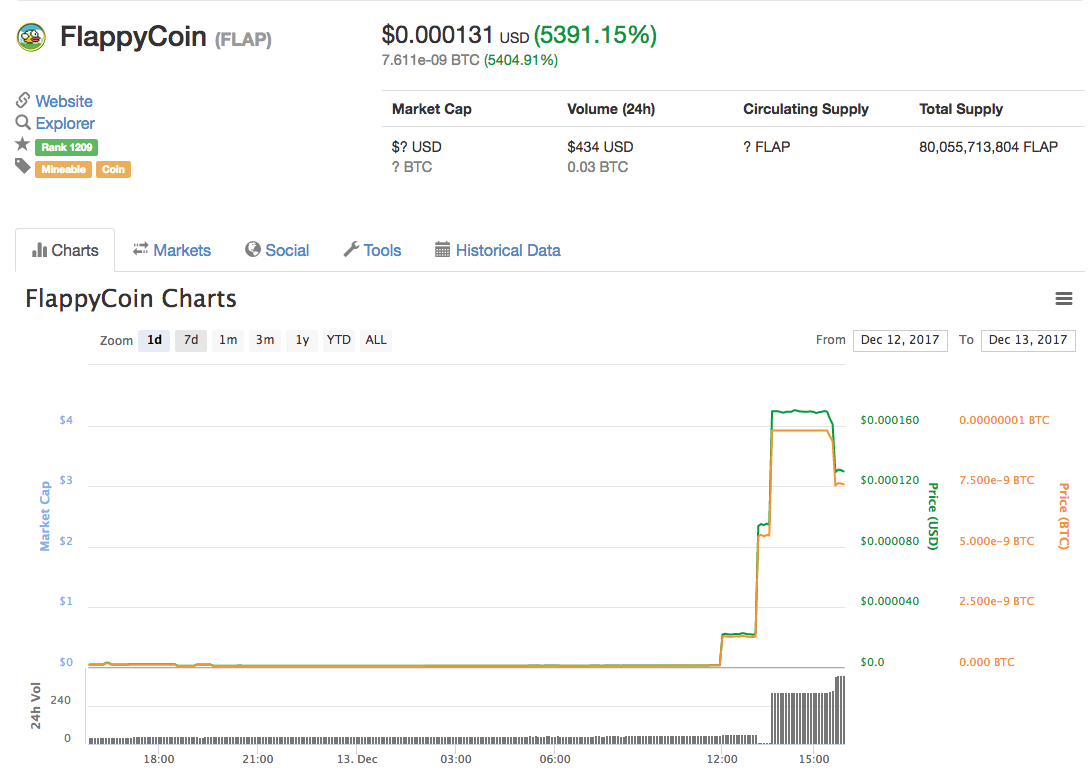Select the 1d zoom range
The width and height of the screenshot is (1092, 778).
point(154,340)
